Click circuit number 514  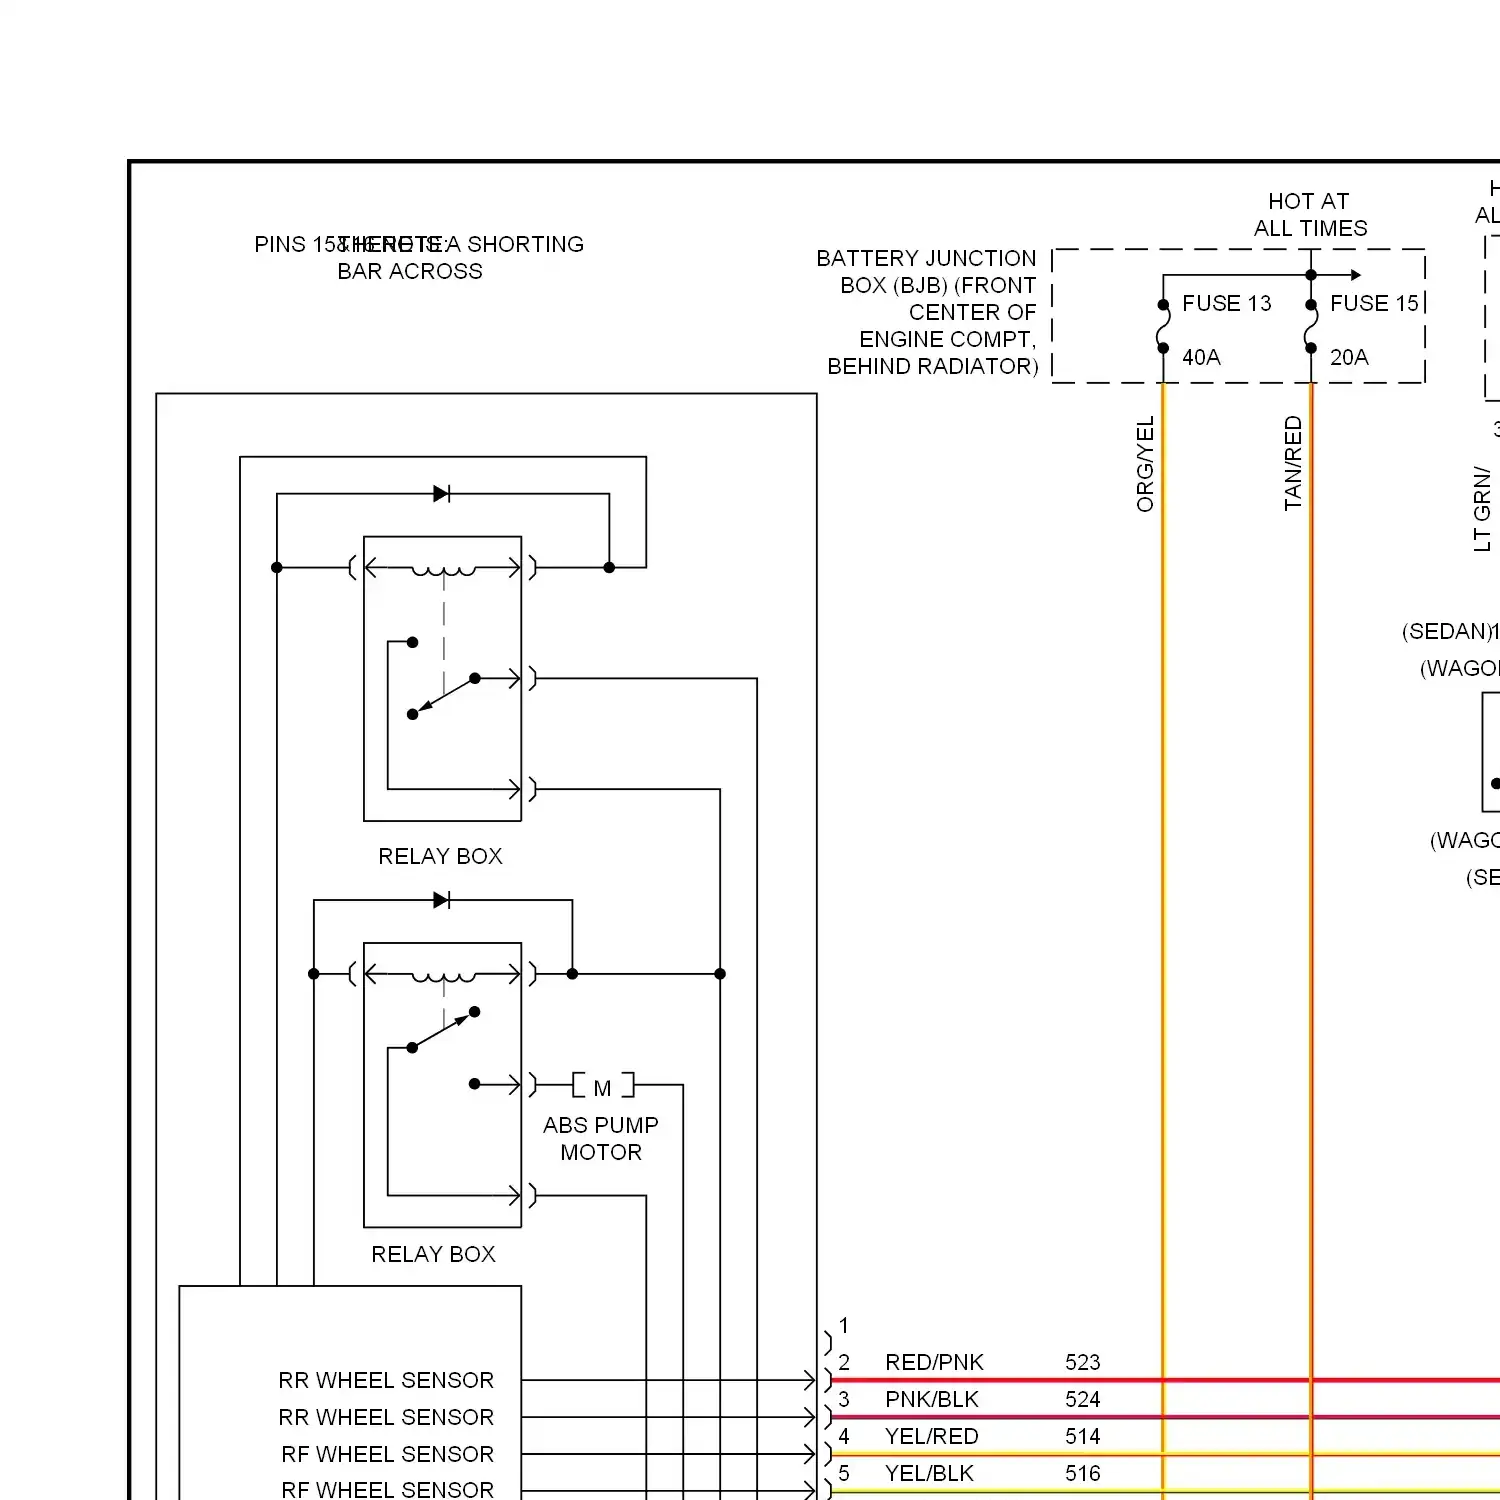click(1082, 1436)
